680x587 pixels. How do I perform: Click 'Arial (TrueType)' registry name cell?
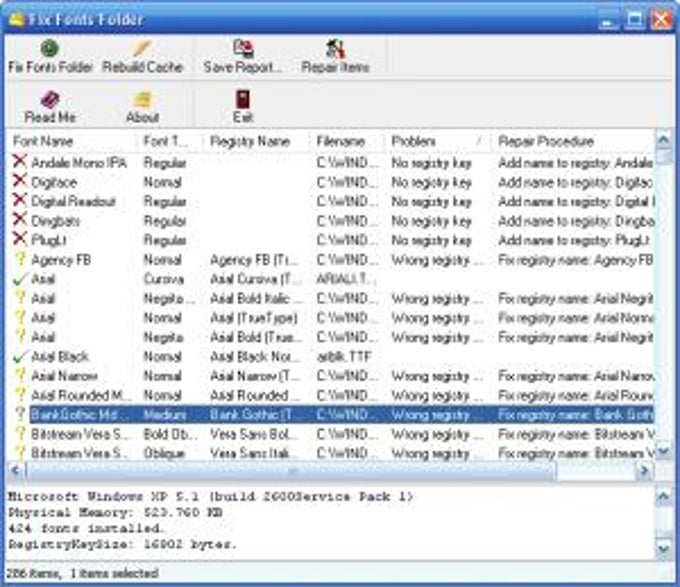coord(254,318)
